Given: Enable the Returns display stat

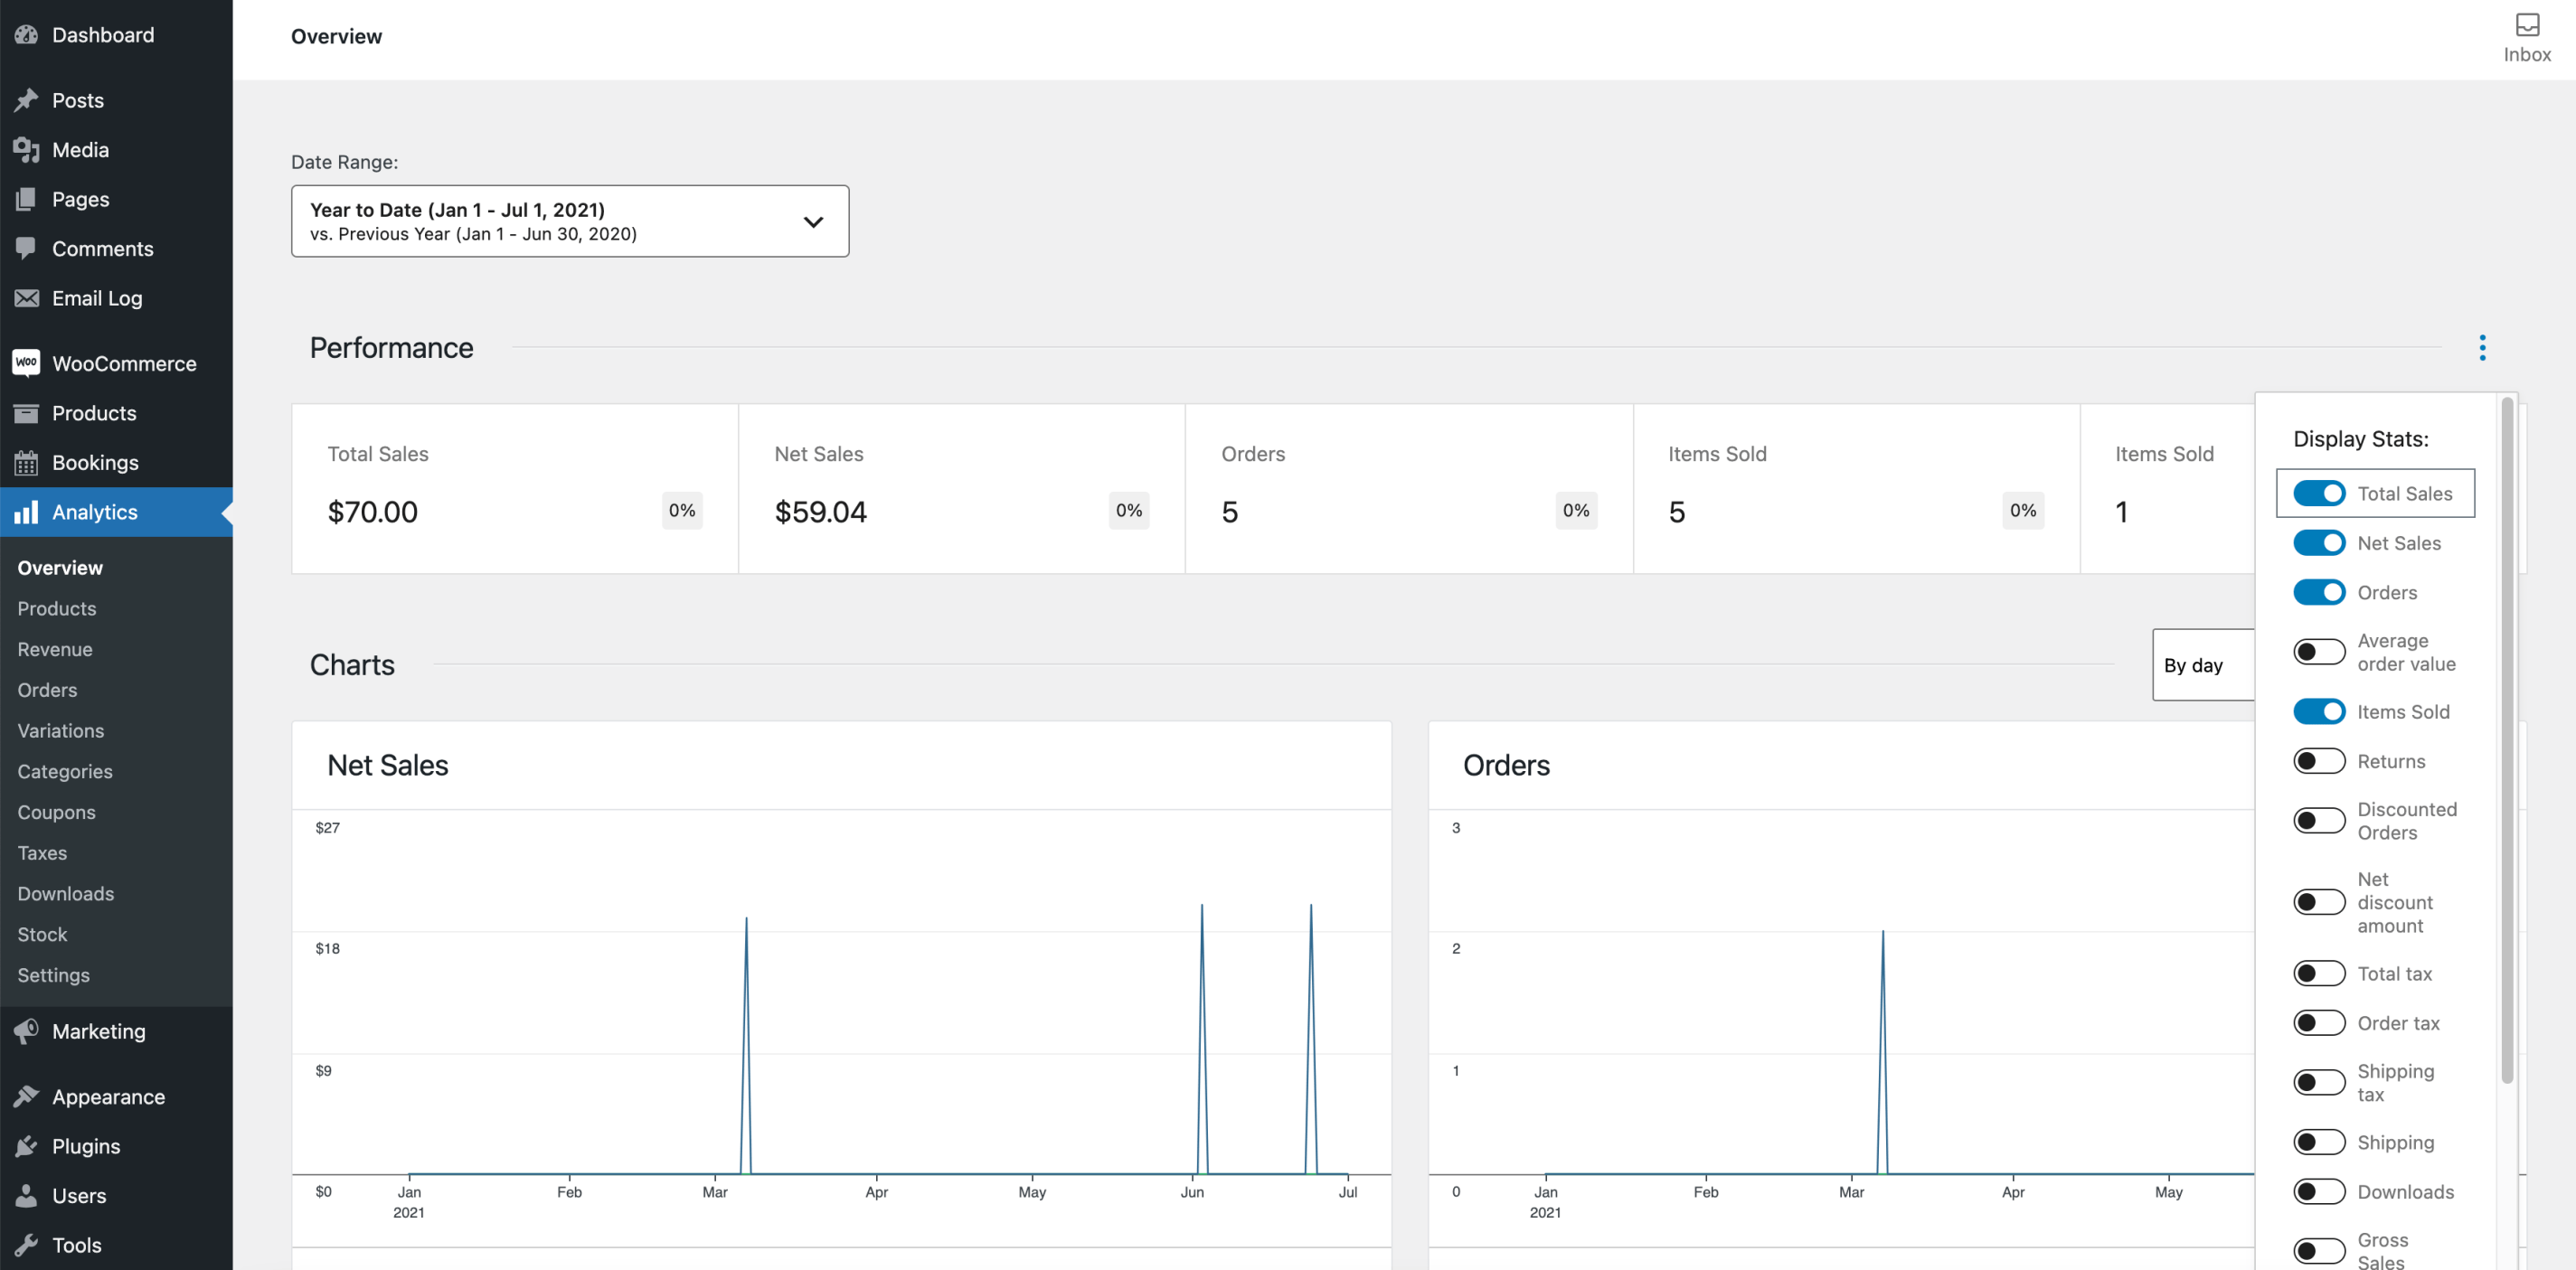Looking at the screenshot, I should (x=2321, y=760).
